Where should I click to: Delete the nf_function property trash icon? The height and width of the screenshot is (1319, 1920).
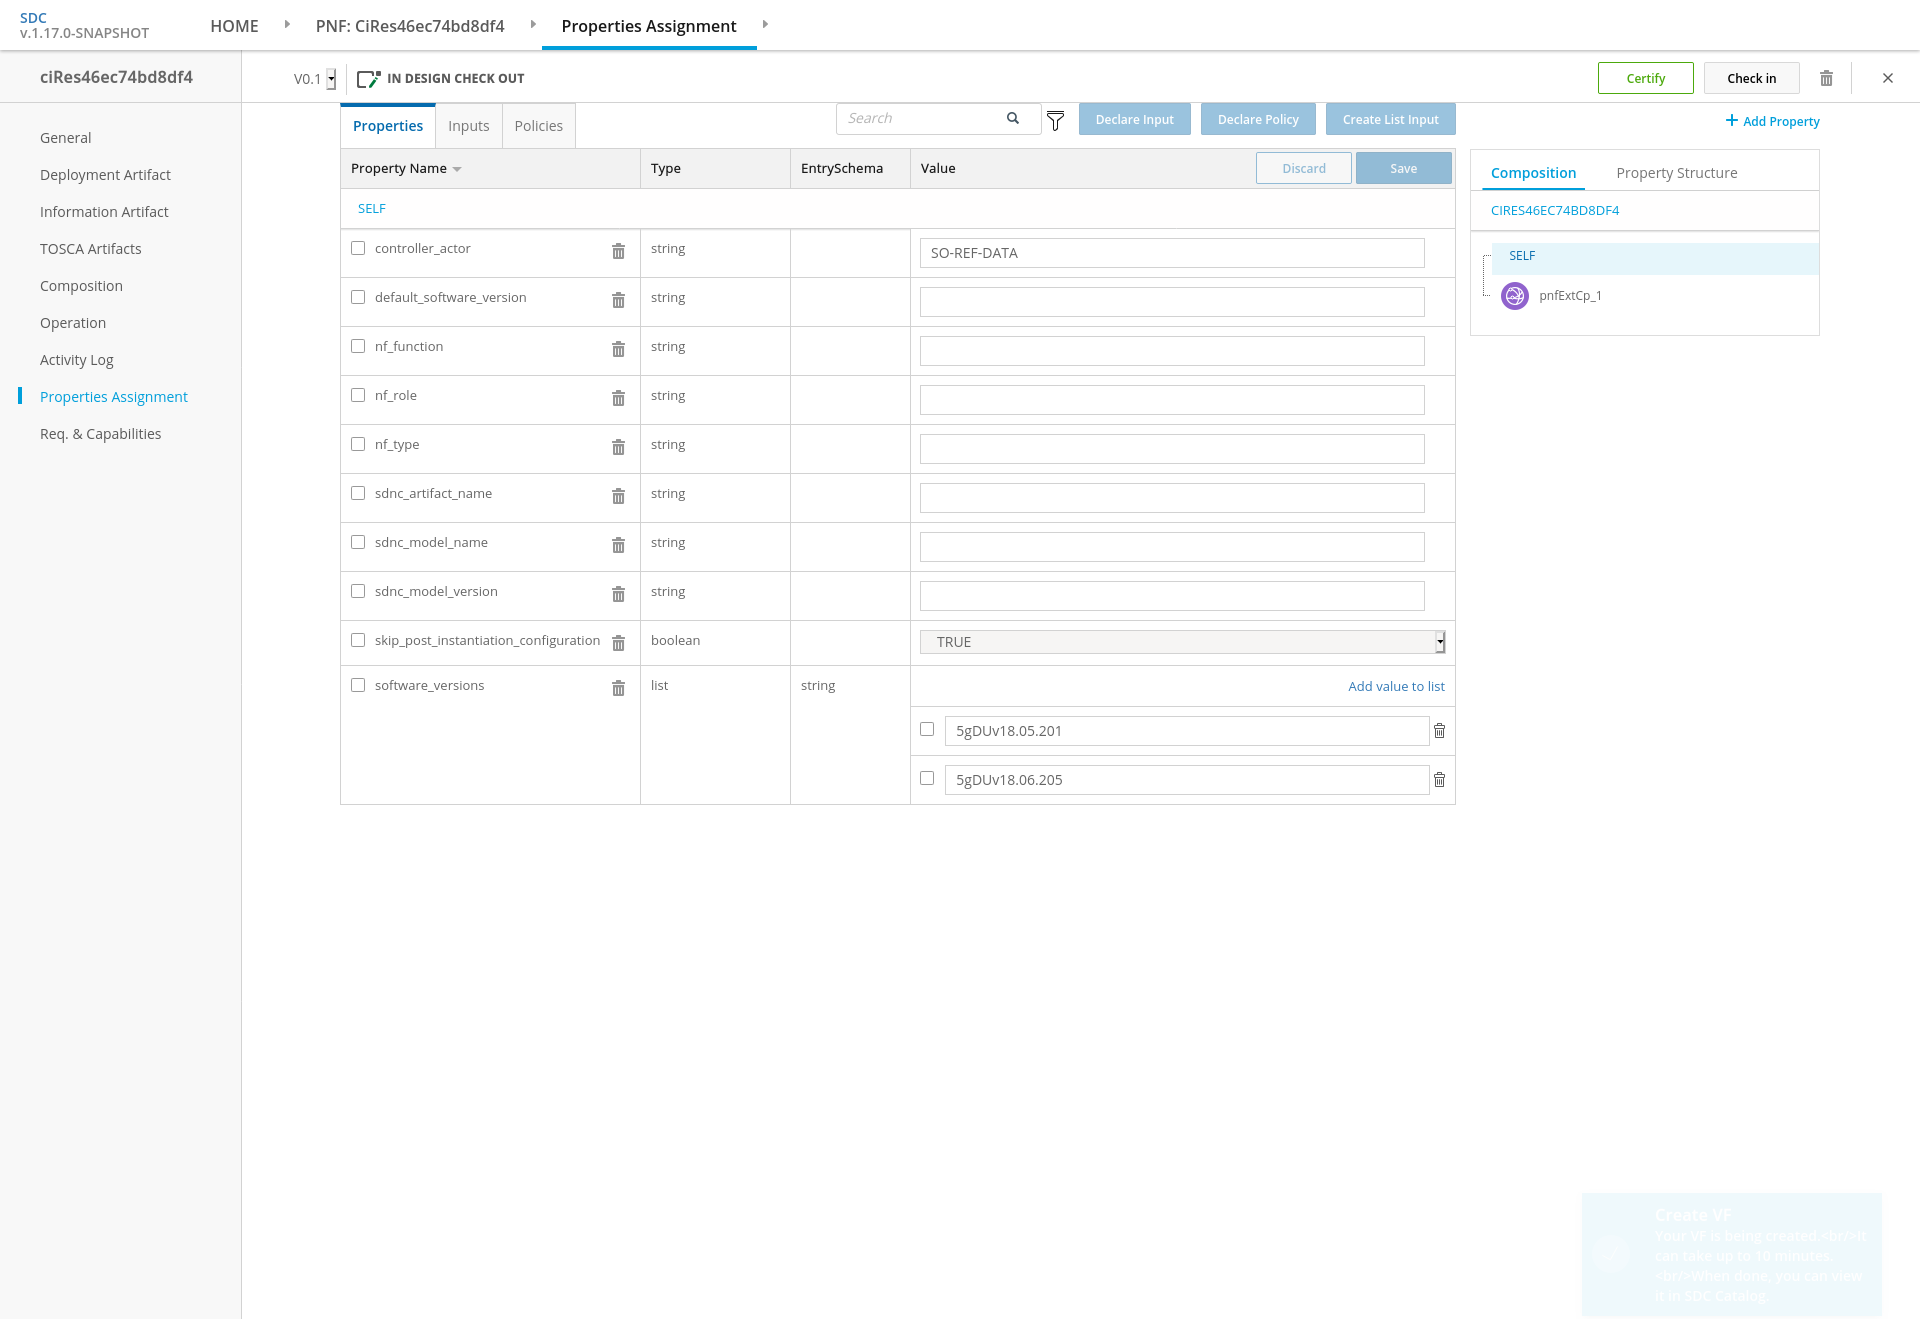(618, 349)
